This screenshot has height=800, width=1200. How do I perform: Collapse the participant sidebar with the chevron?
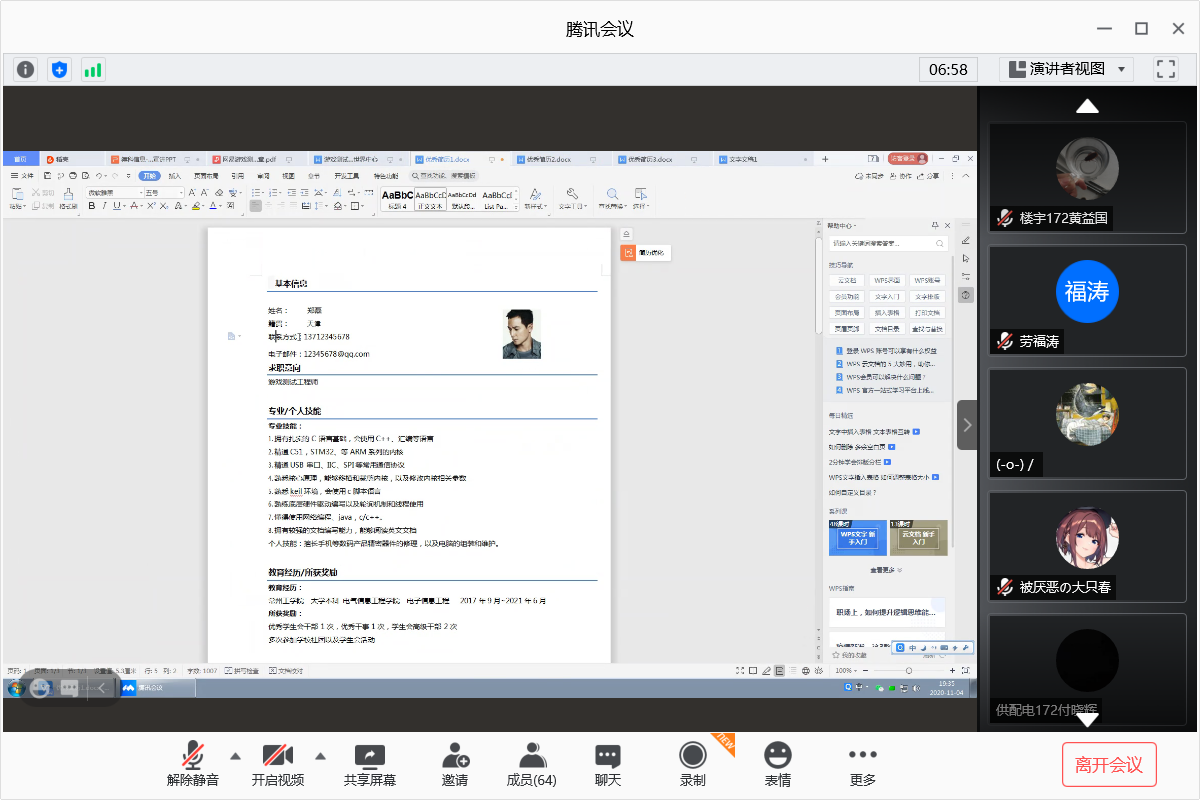pyautogui.click(x=966, y=425)
